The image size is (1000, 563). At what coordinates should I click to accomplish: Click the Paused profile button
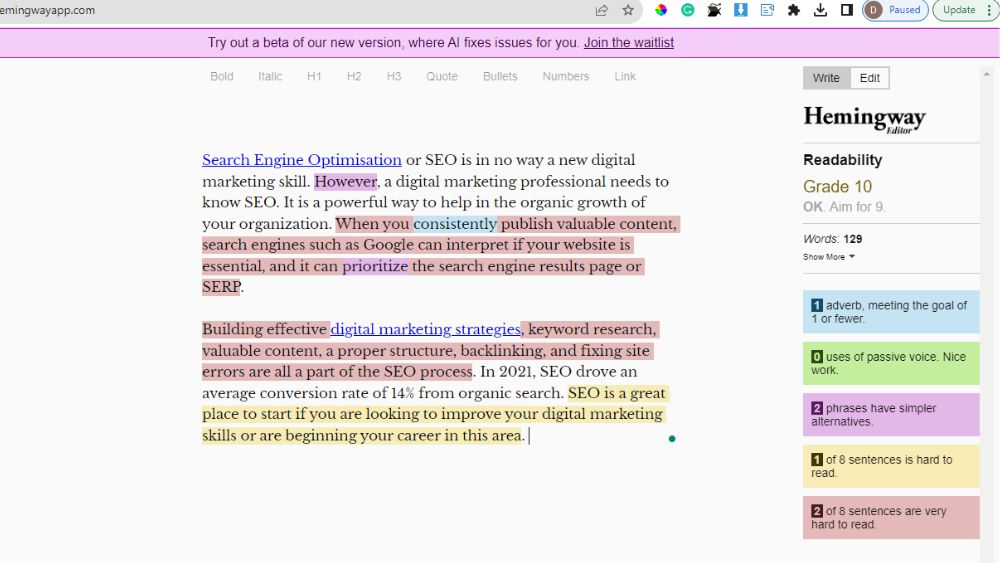895,10
